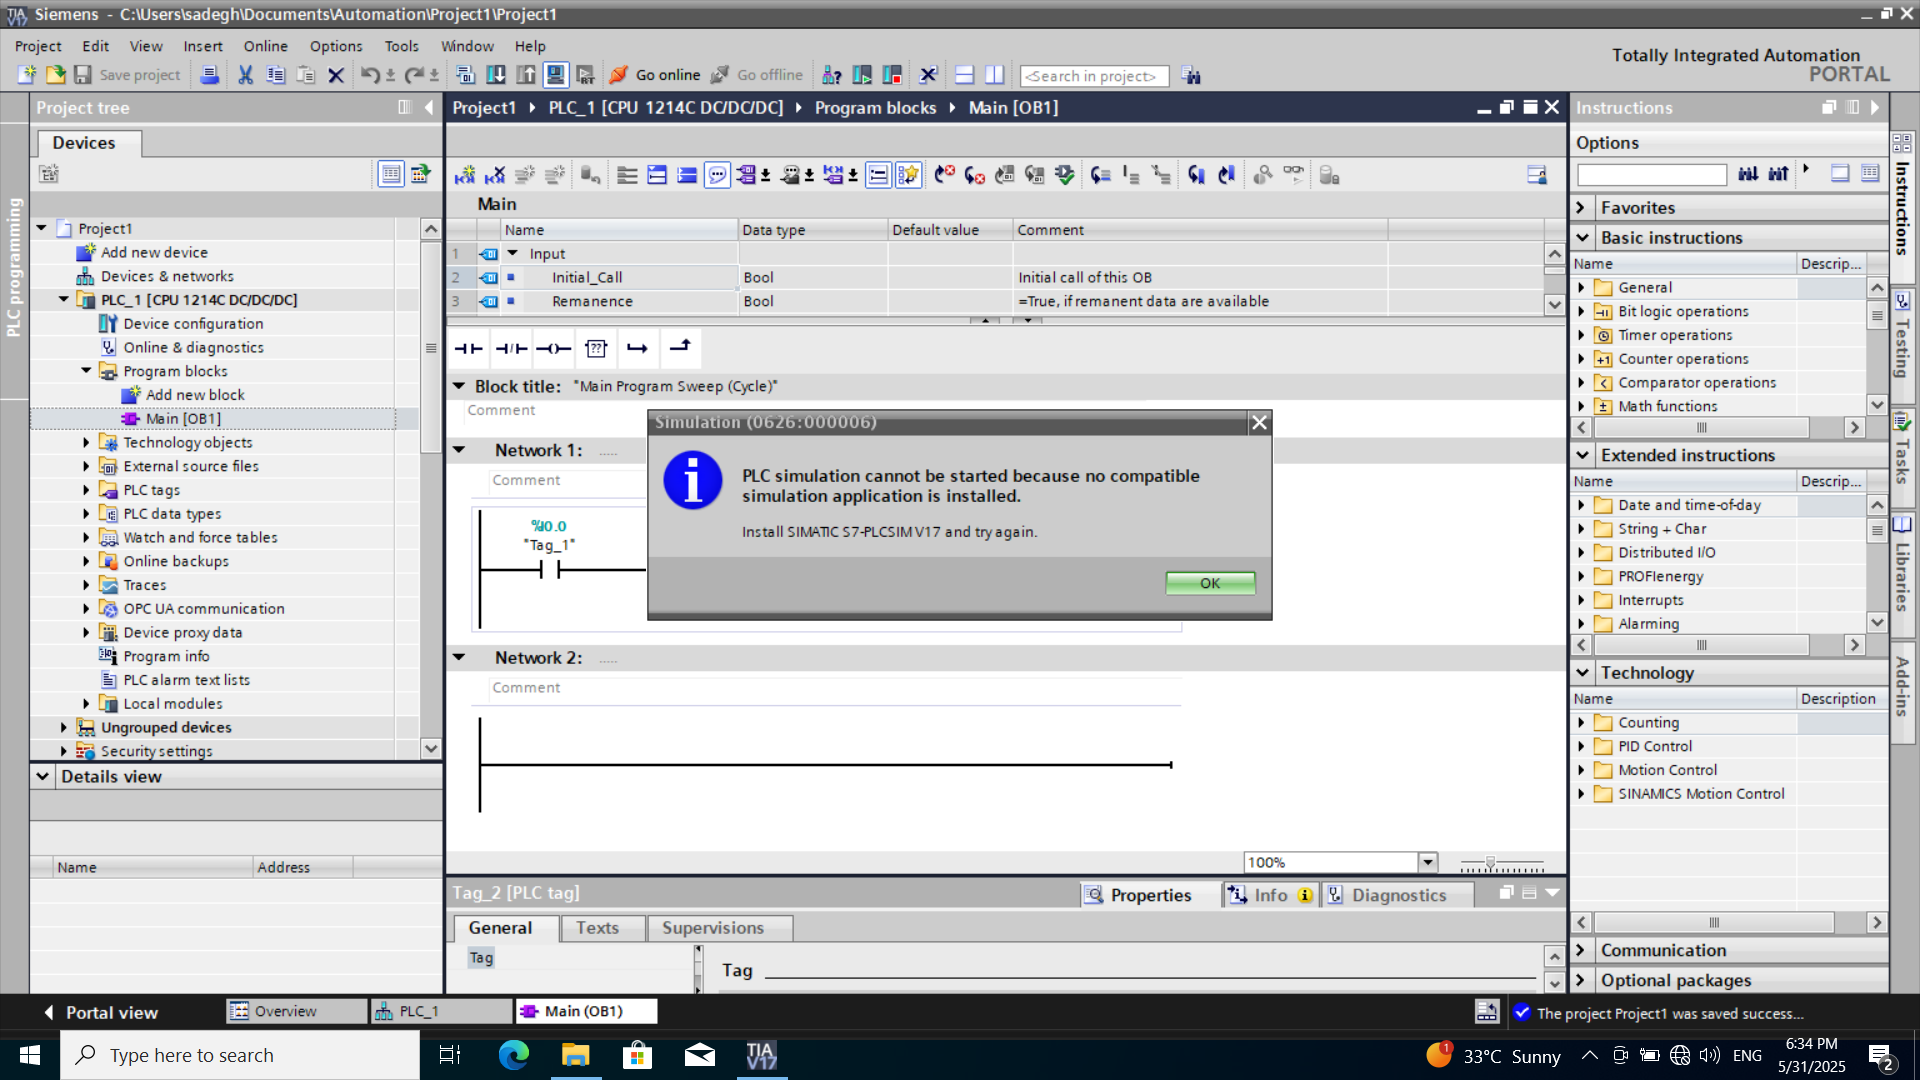This screenshot has width=1920, height=1080.
Task: Click the project tree vertical scrollbar down arrow
Action: point(431,748)
